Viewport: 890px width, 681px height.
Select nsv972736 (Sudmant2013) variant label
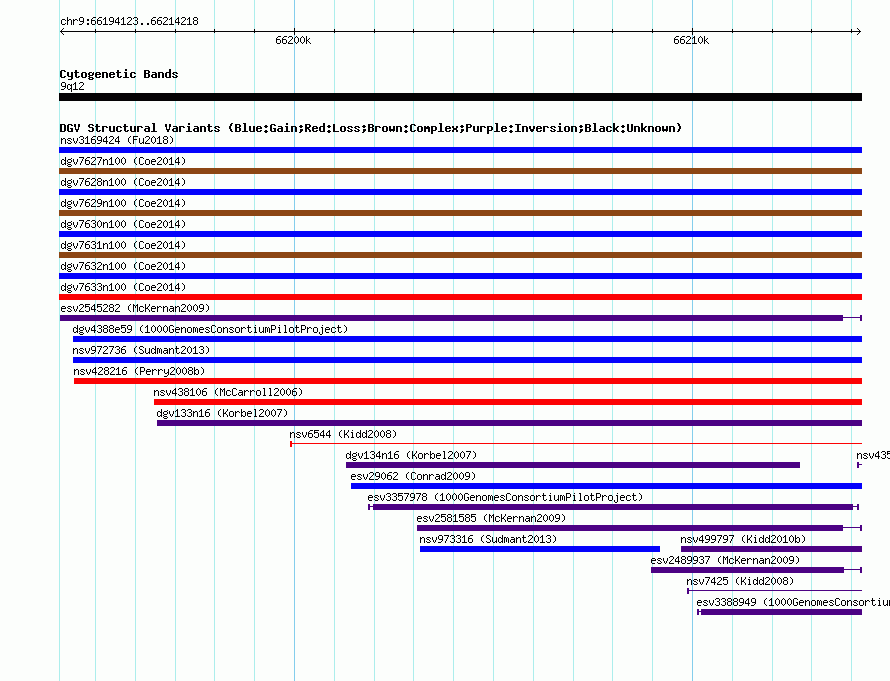tap(141, 350)
